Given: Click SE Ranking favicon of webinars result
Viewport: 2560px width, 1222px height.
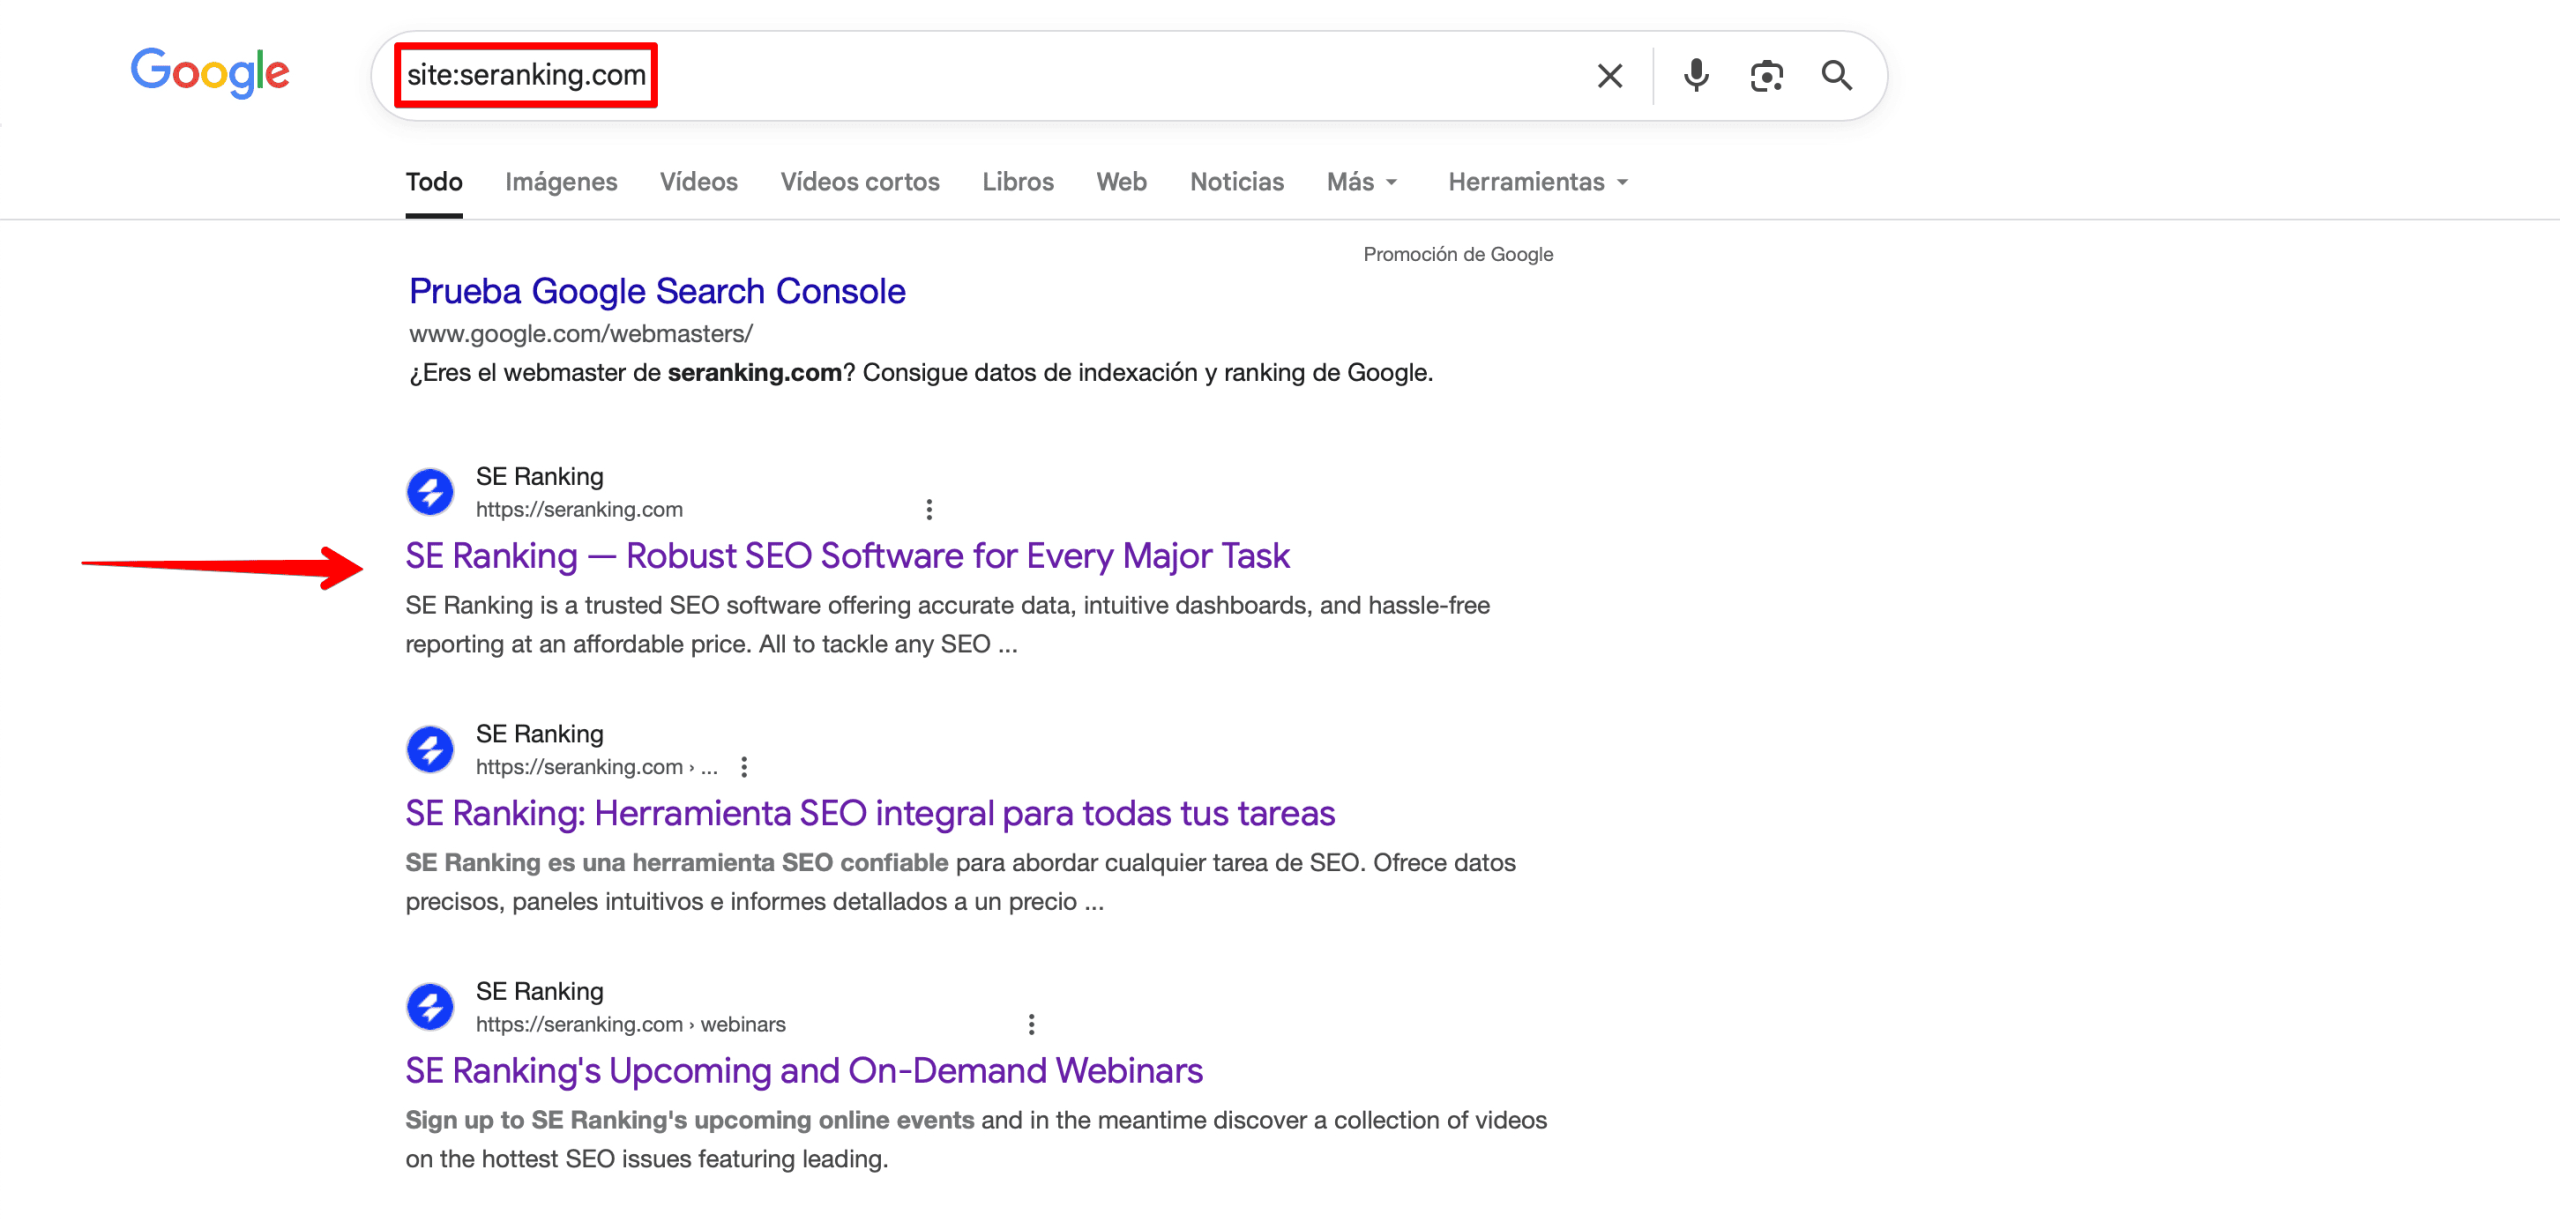Looking at the screenshot, I should [430, 1007].
